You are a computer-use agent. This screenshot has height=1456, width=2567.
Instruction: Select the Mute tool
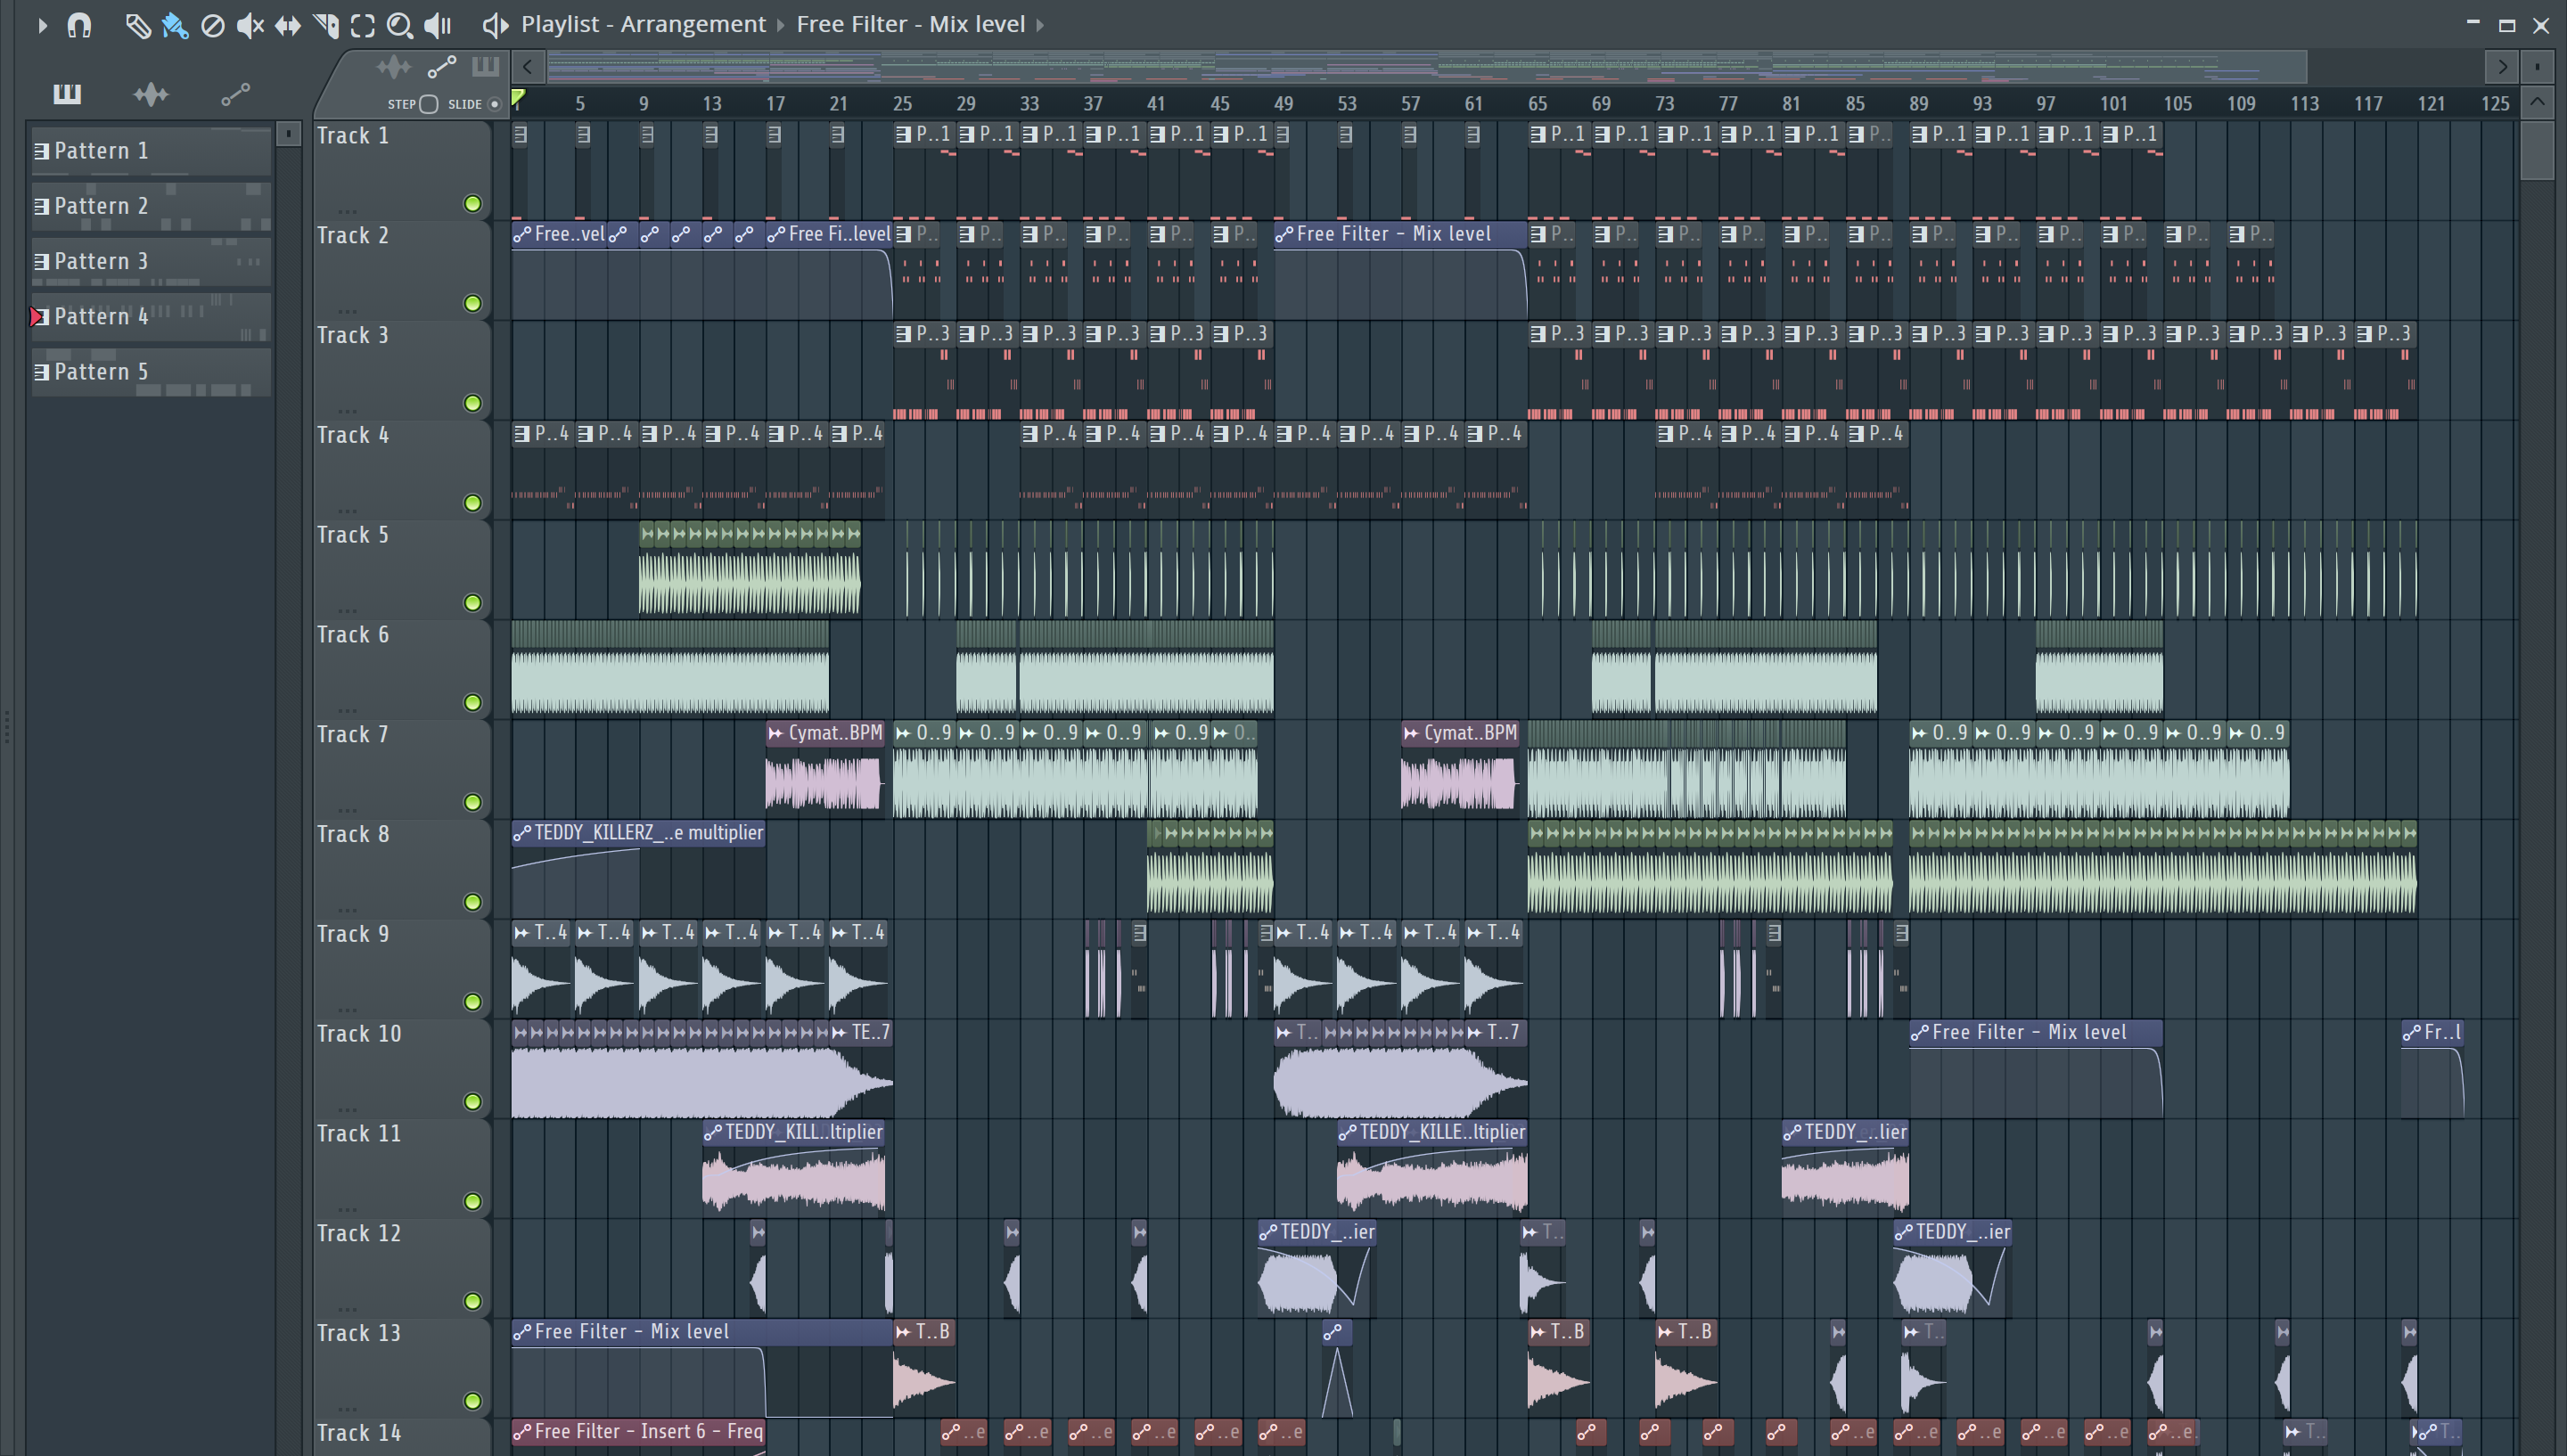[x=250, y=25]
